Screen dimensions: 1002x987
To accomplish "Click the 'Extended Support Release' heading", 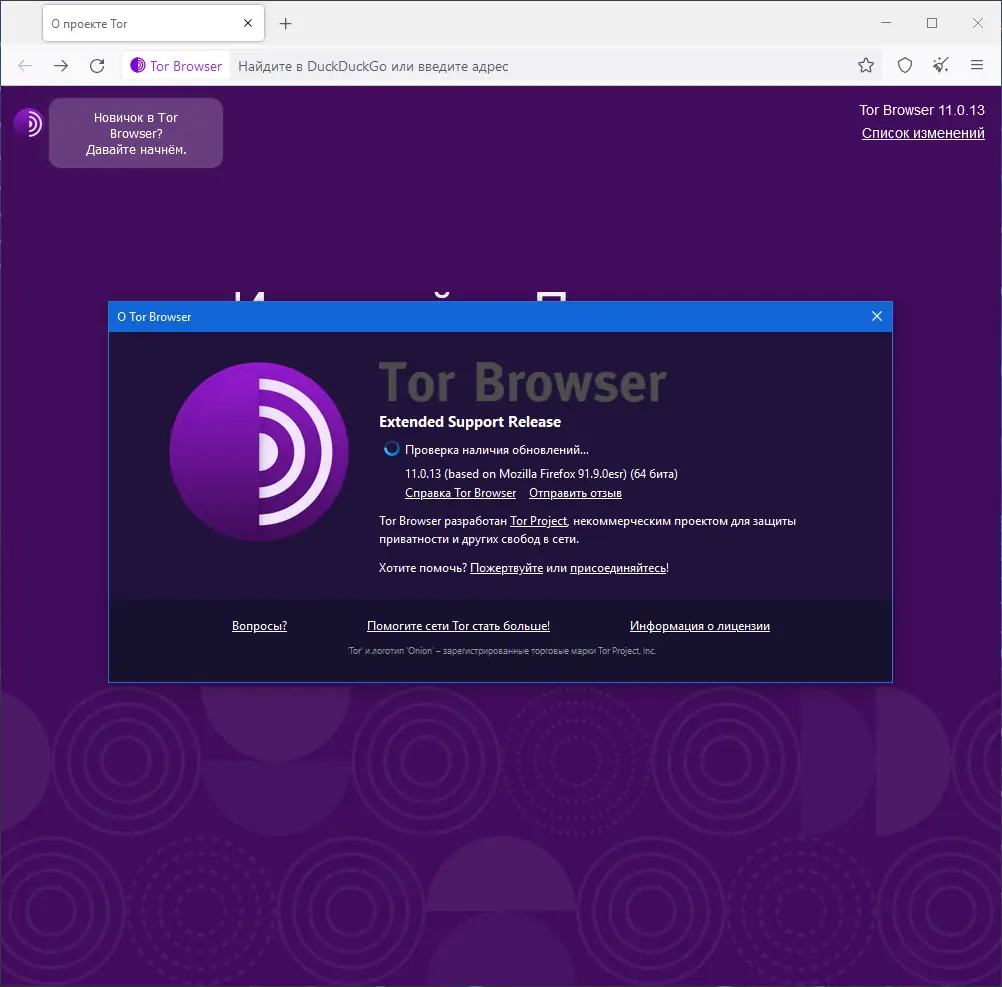I will tap(470, 422).
